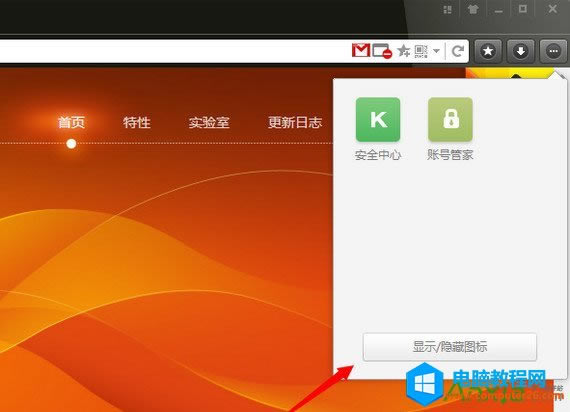
Task: Click the skin shirt icon in title bar
Action: tap(473, 9)
